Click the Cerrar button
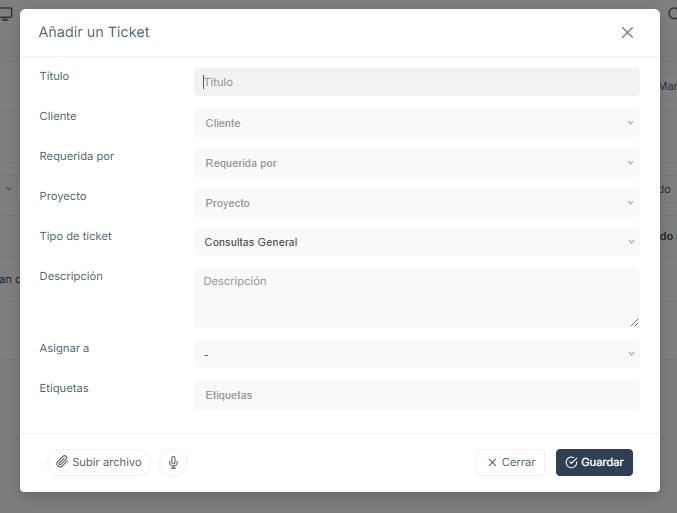Viewport: 677px width, 513px height. pos(510,462)
